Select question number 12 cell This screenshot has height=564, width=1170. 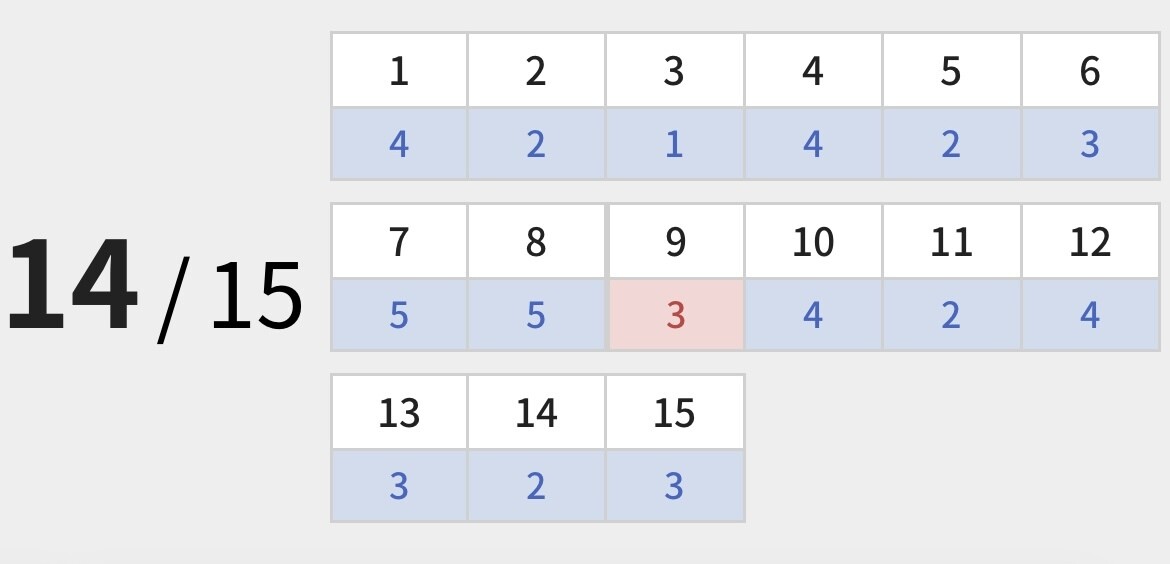[1090, 241]
